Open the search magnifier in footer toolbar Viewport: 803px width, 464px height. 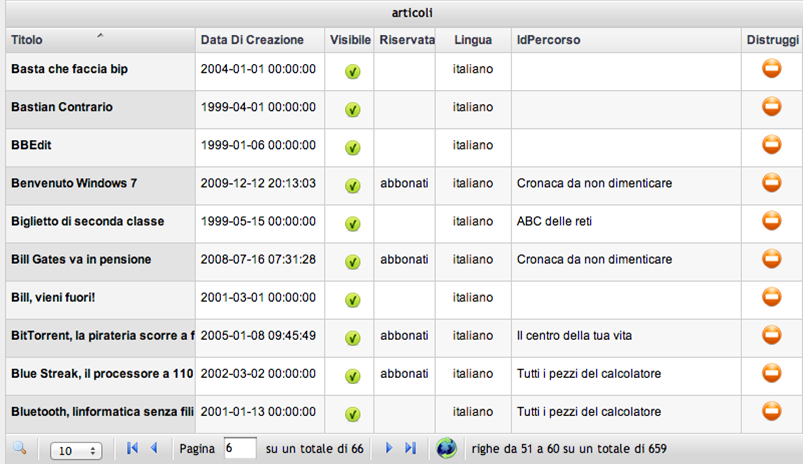19,449
